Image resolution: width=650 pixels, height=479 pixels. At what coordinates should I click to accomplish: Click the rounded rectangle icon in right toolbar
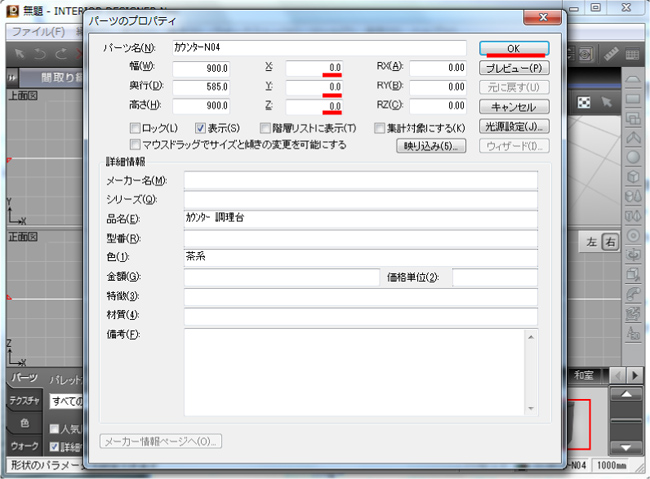[633, 99]
